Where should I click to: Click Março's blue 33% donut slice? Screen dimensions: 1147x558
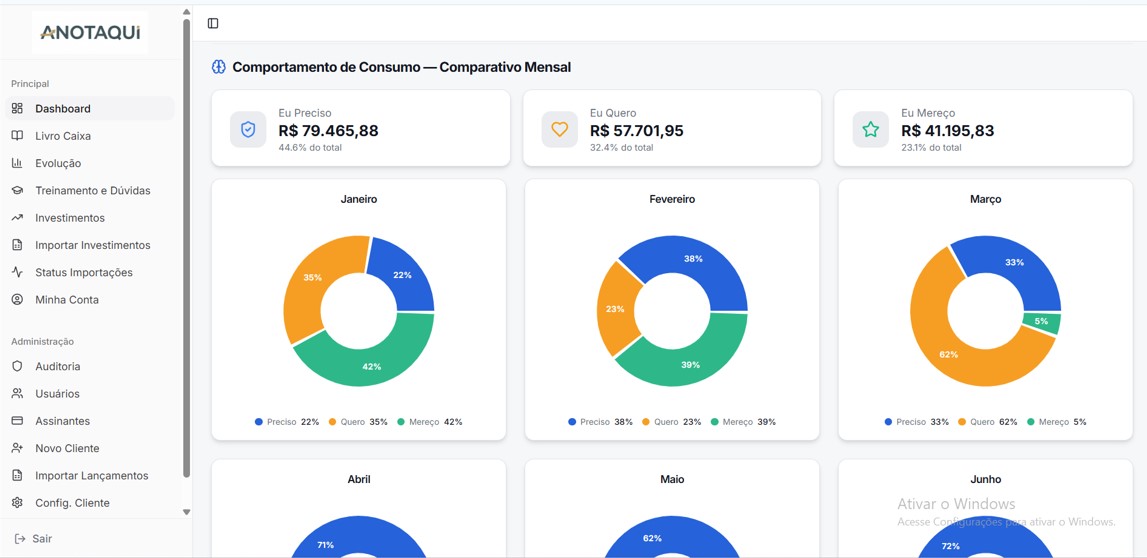1014,264
